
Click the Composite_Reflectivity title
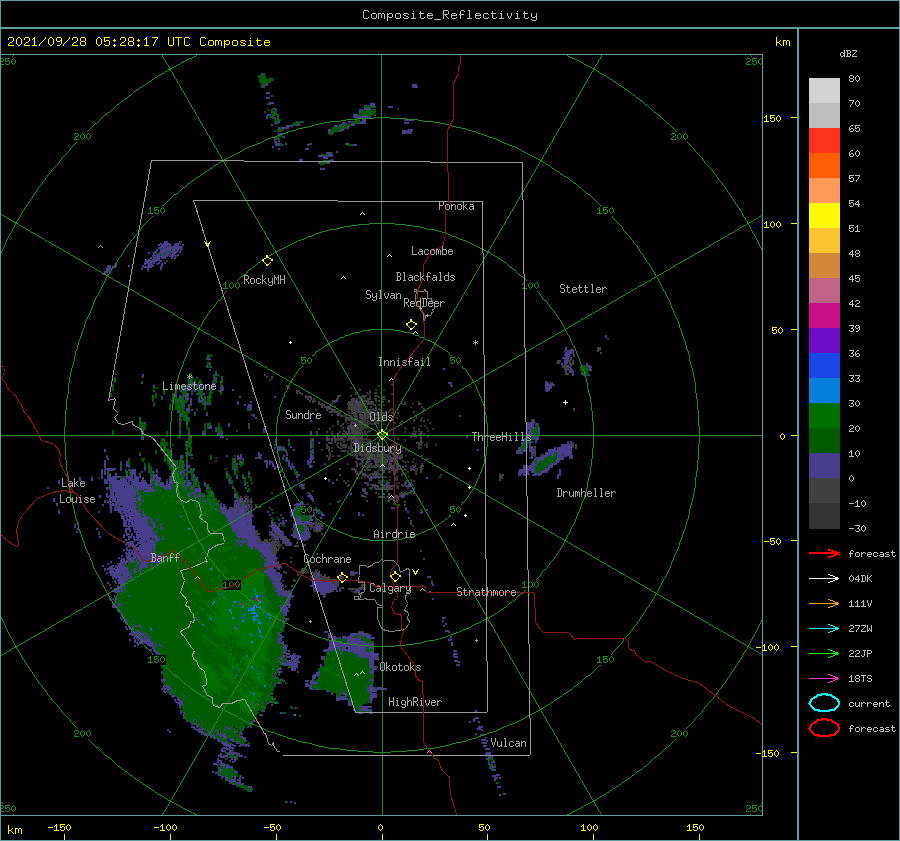pyautogui.click(x=449, y=15)
